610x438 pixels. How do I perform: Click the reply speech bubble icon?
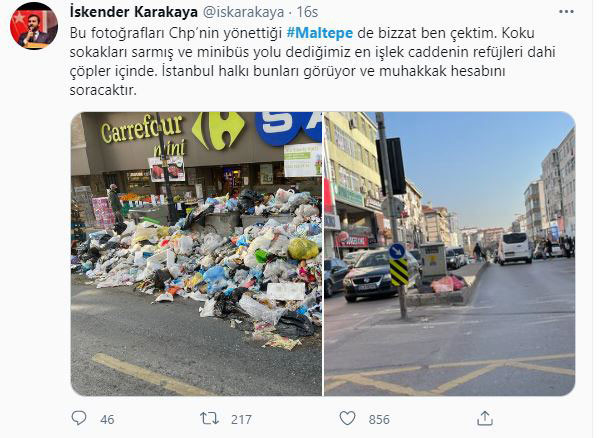coord(79,418)
